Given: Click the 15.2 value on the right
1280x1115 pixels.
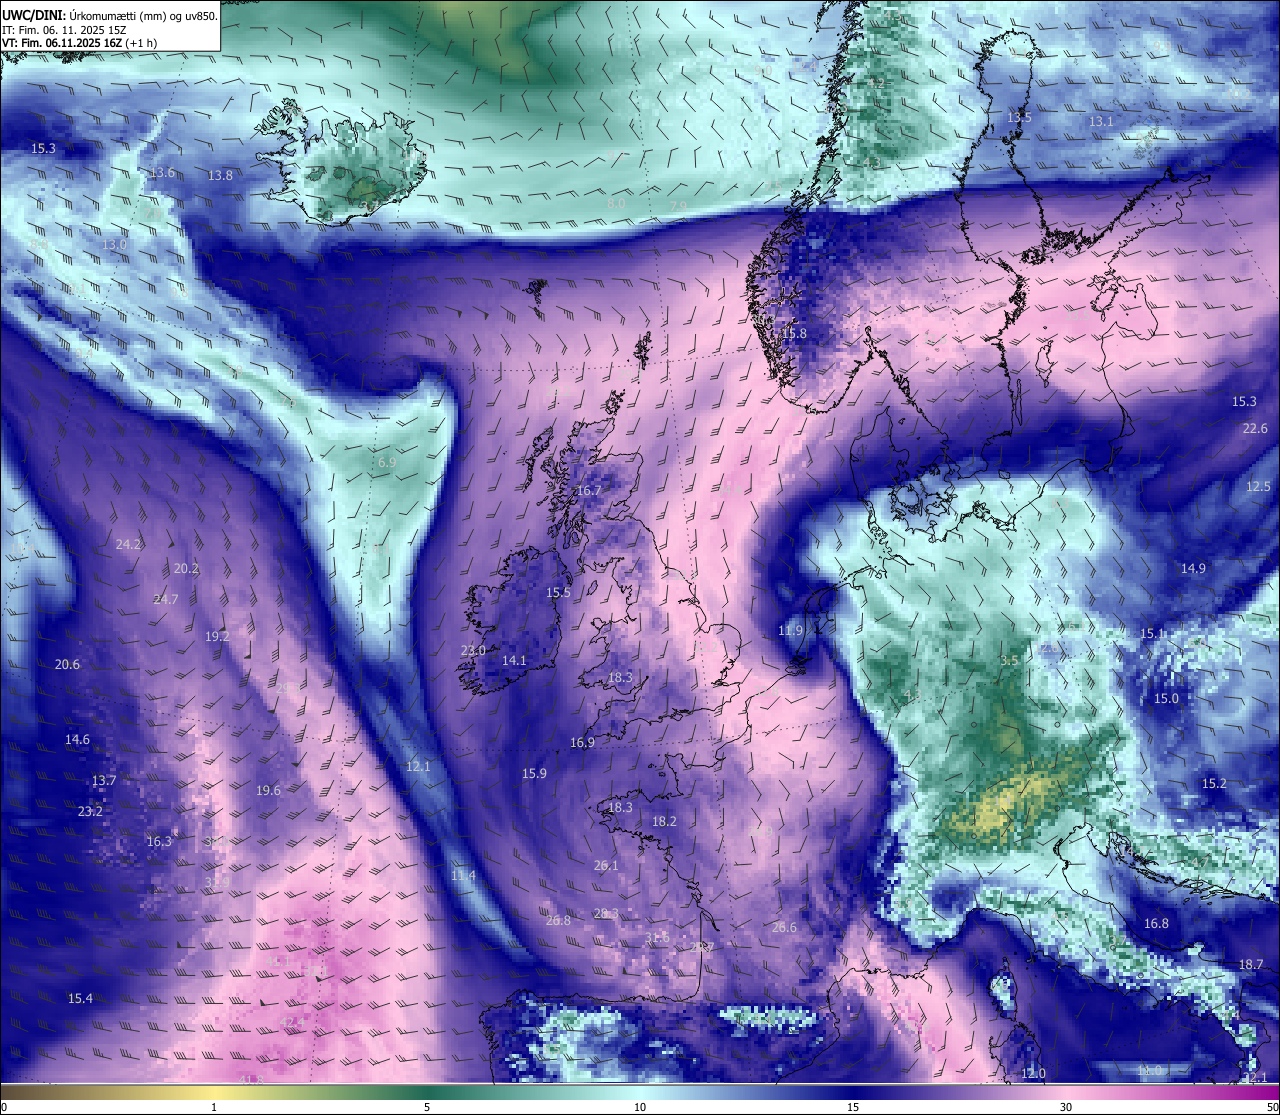Looking at the screenshot, I should coord(1214,784).
